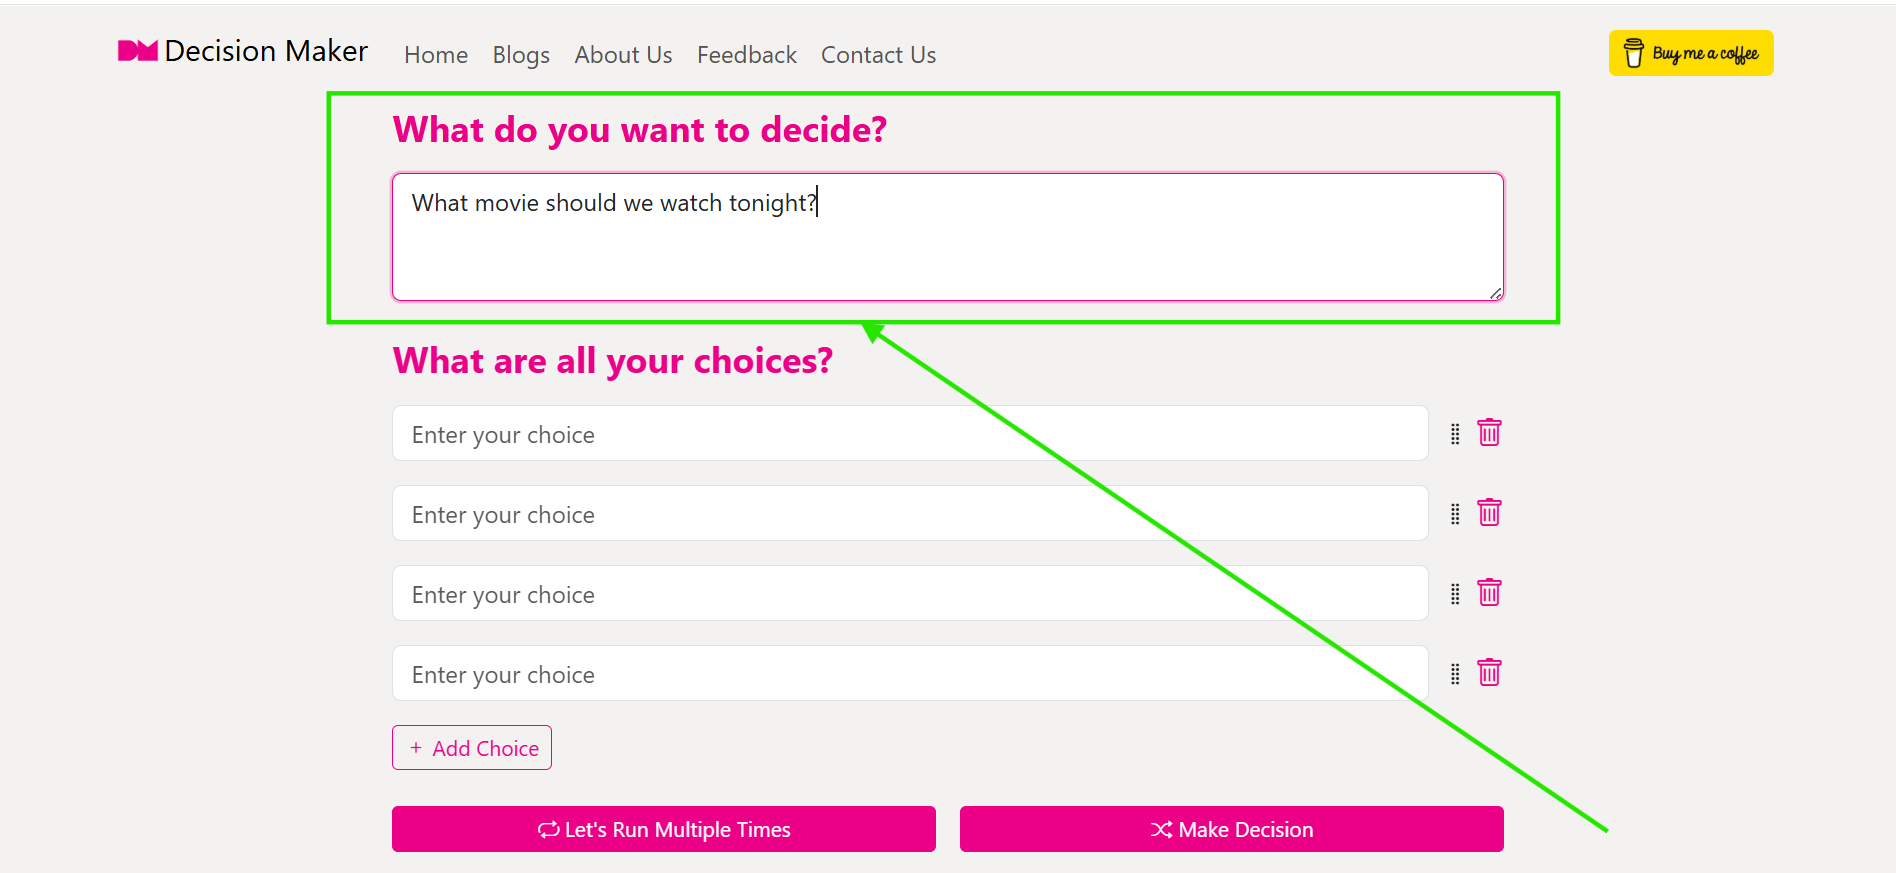
Task: Click the Buy me a coffee button
Action: click(1690, 53)
